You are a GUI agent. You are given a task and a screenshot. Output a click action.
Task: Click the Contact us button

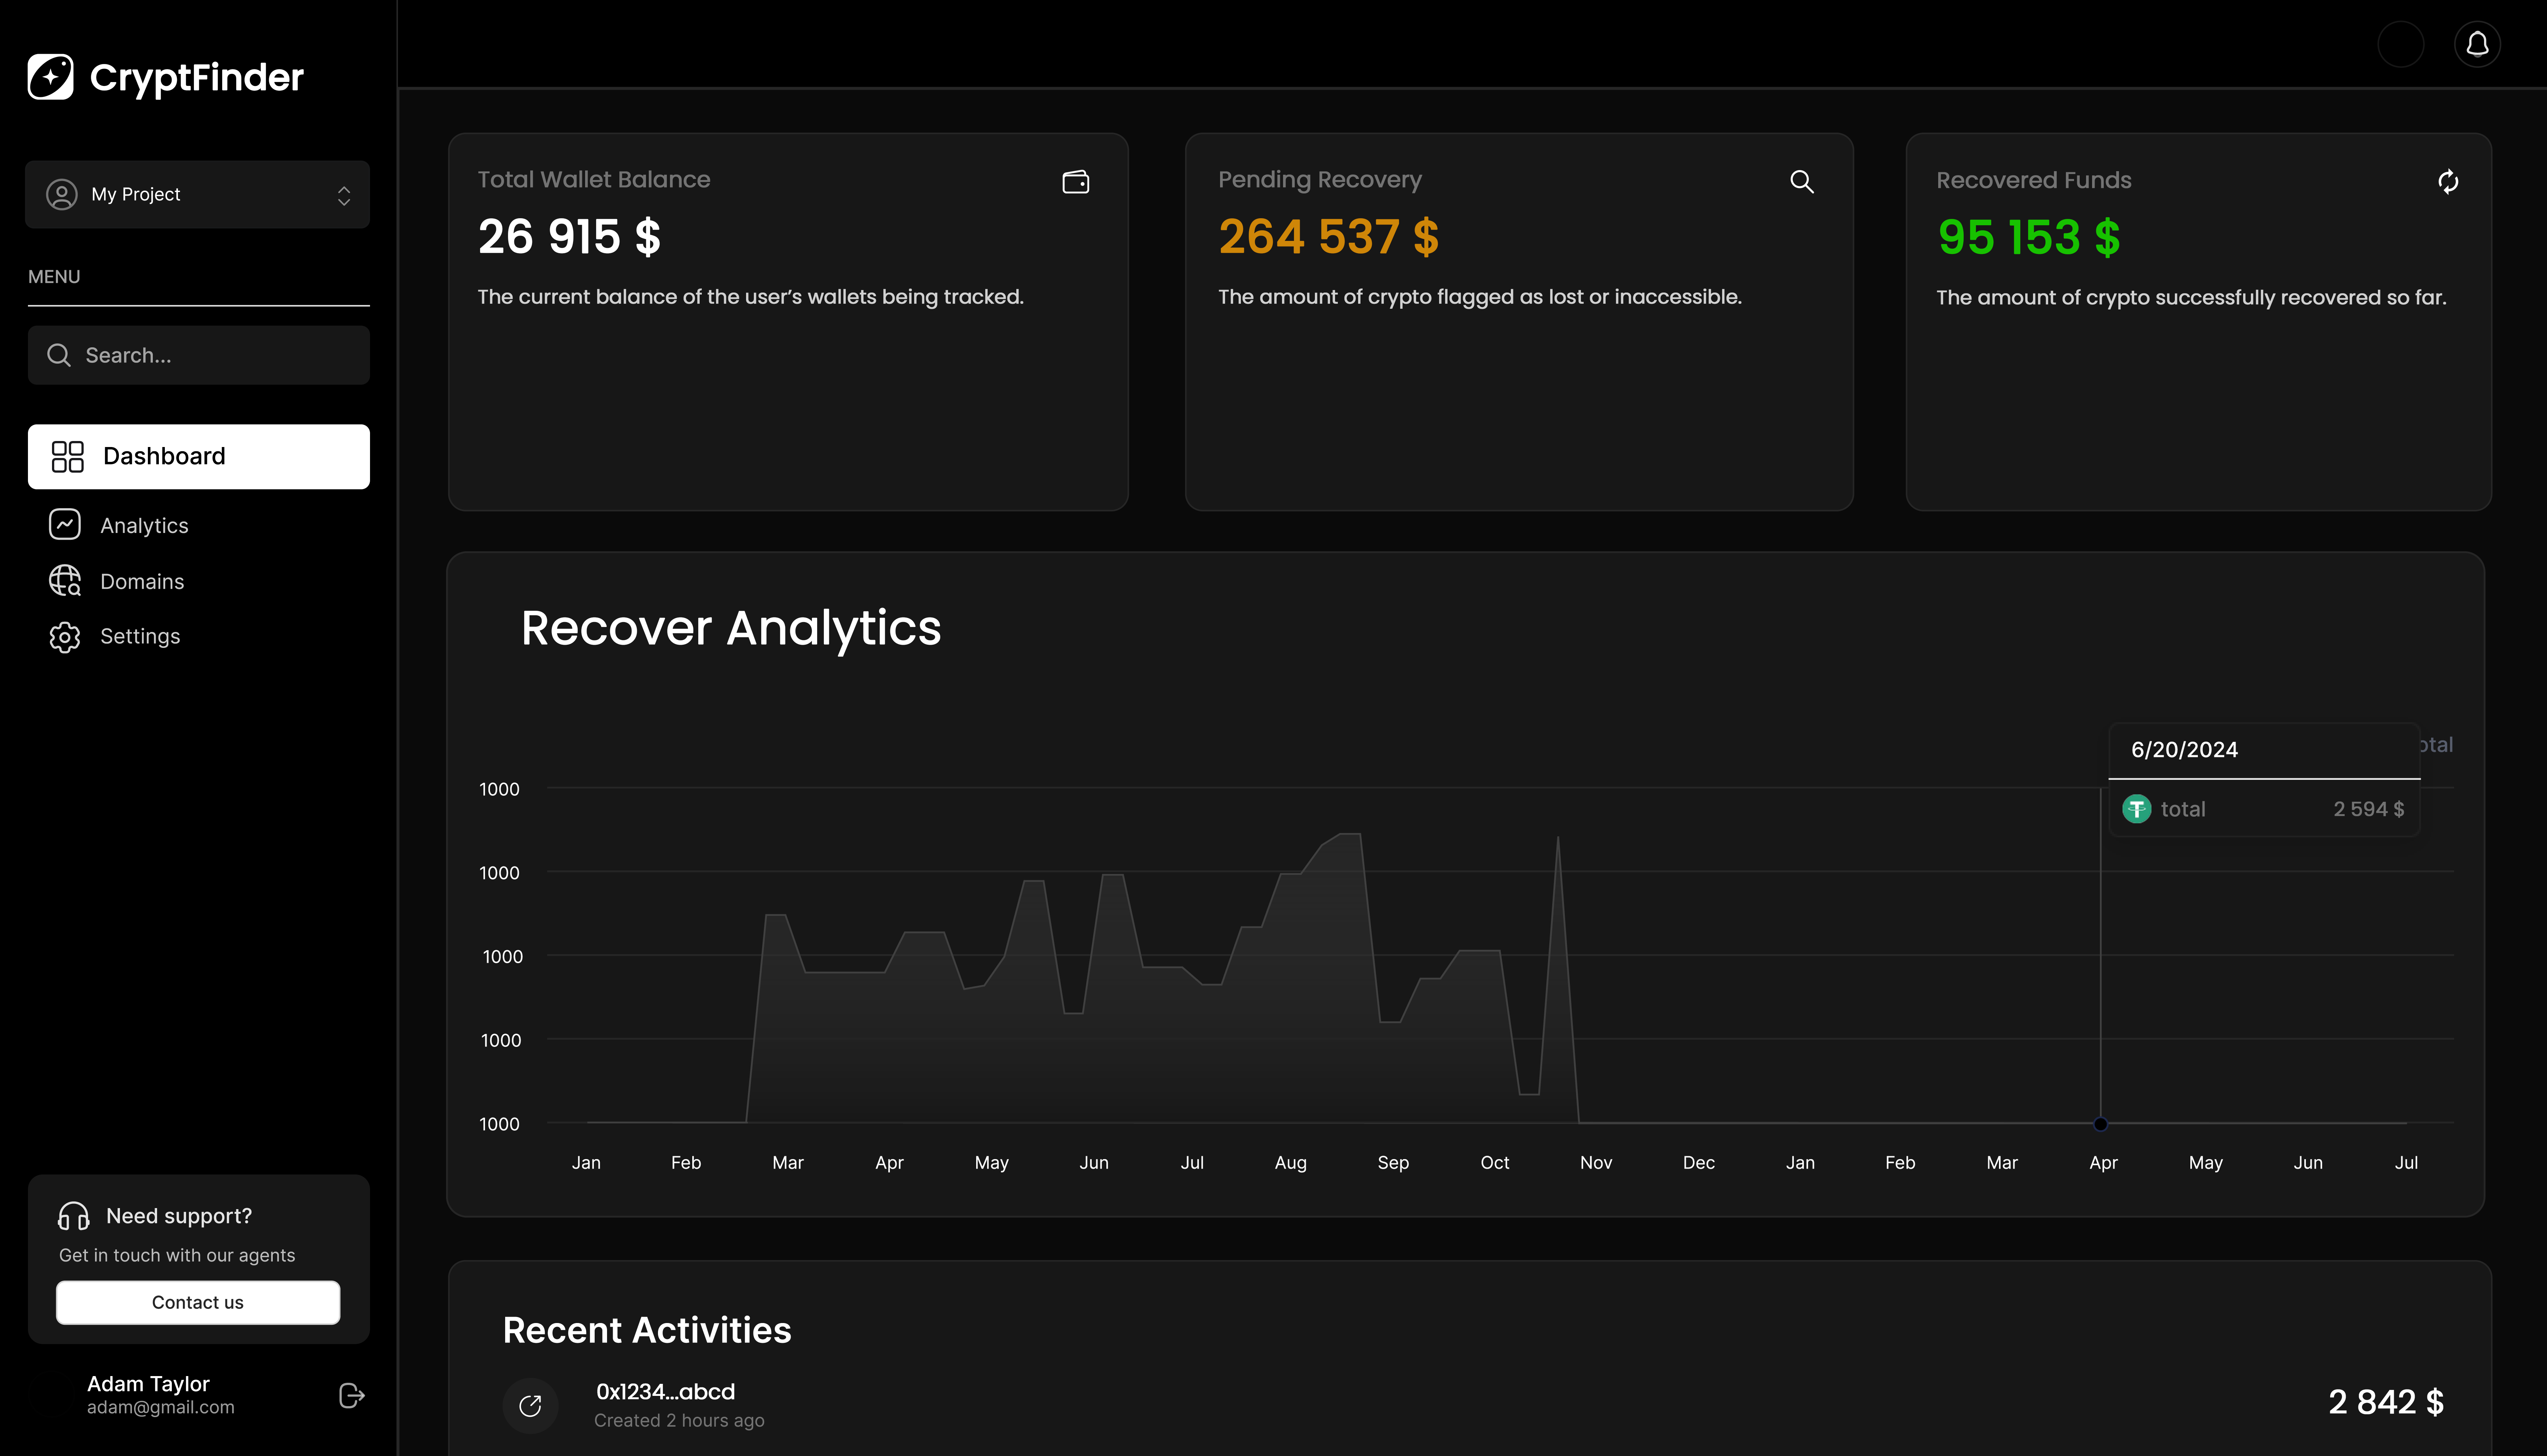(x=198, y=1302)
